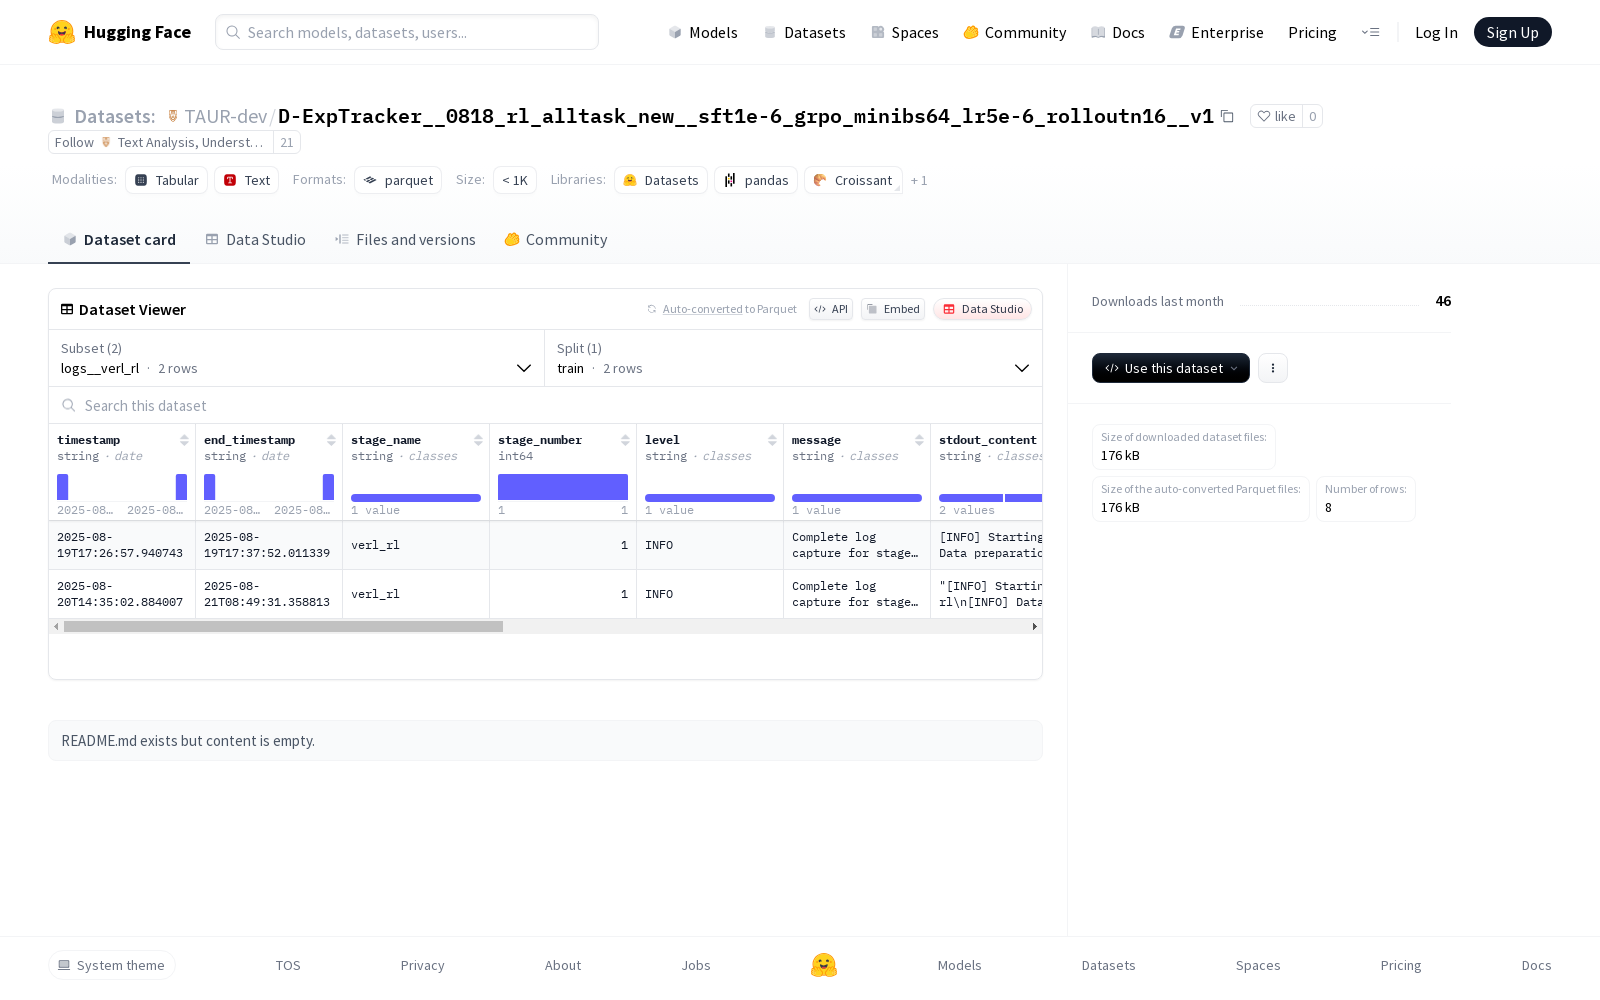
Task: Click the left arrow of horizontal scrollbar
Action: click(x=56, y=626)
